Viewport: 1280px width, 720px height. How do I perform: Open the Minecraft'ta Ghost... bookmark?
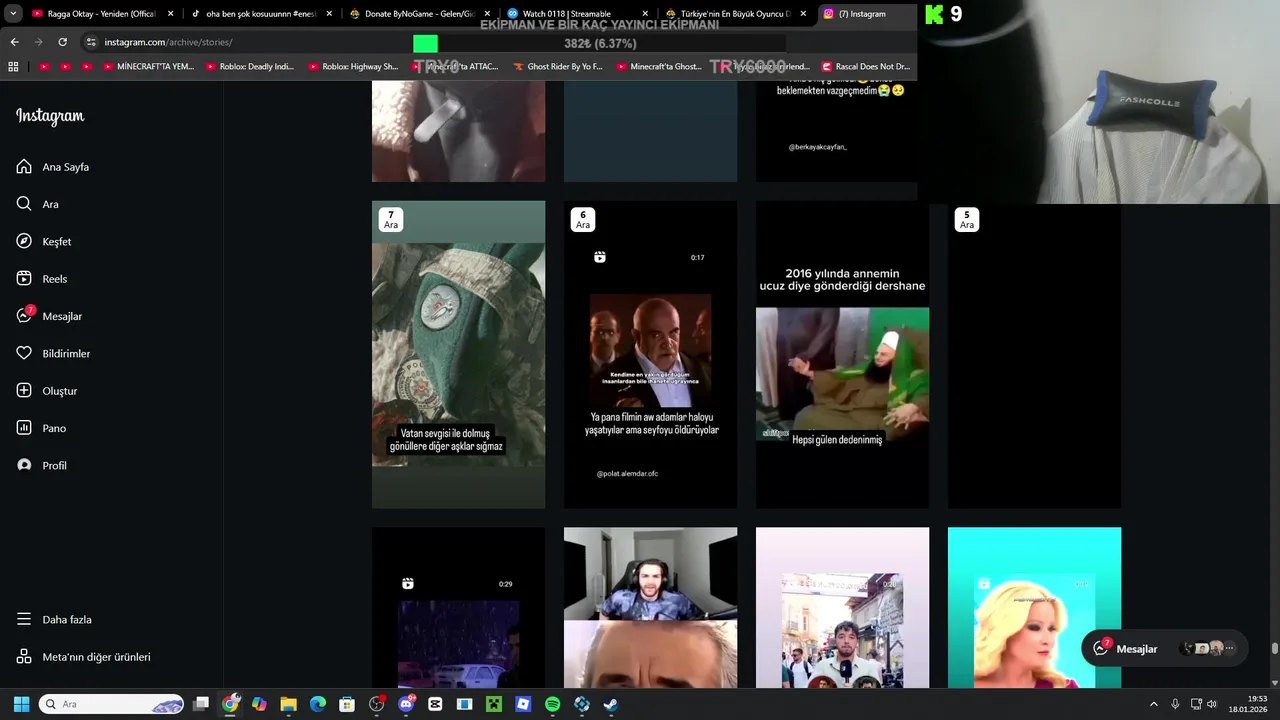coord(659,67)
